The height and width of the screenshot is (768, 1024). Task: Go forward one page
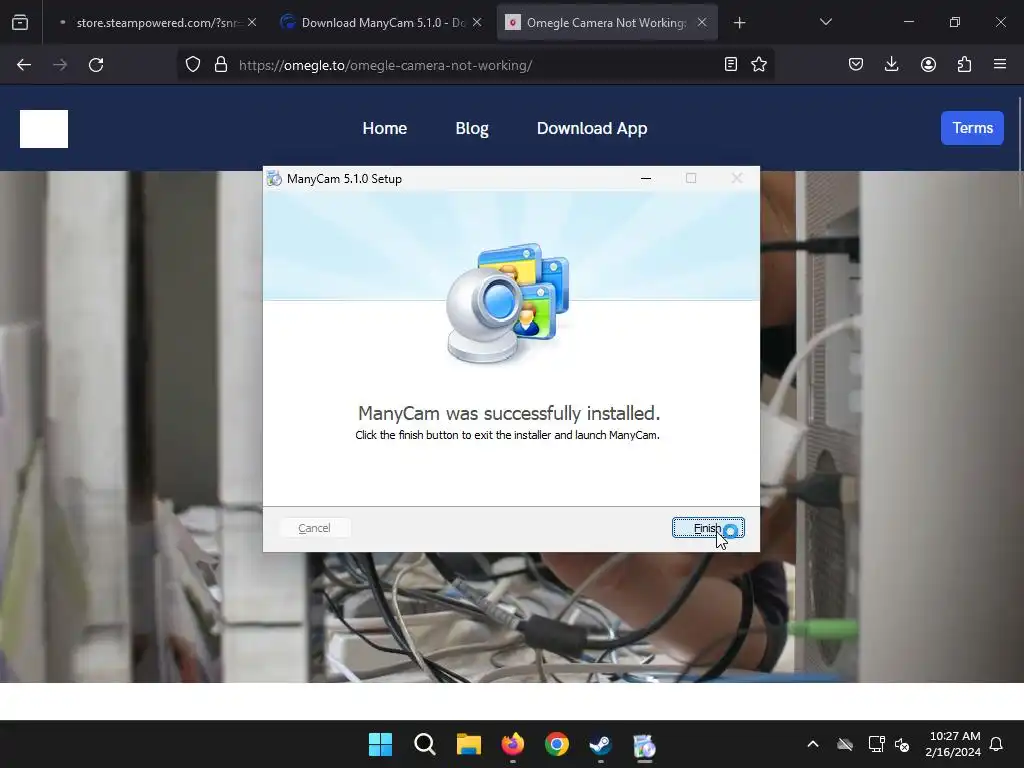pos(60,65)
